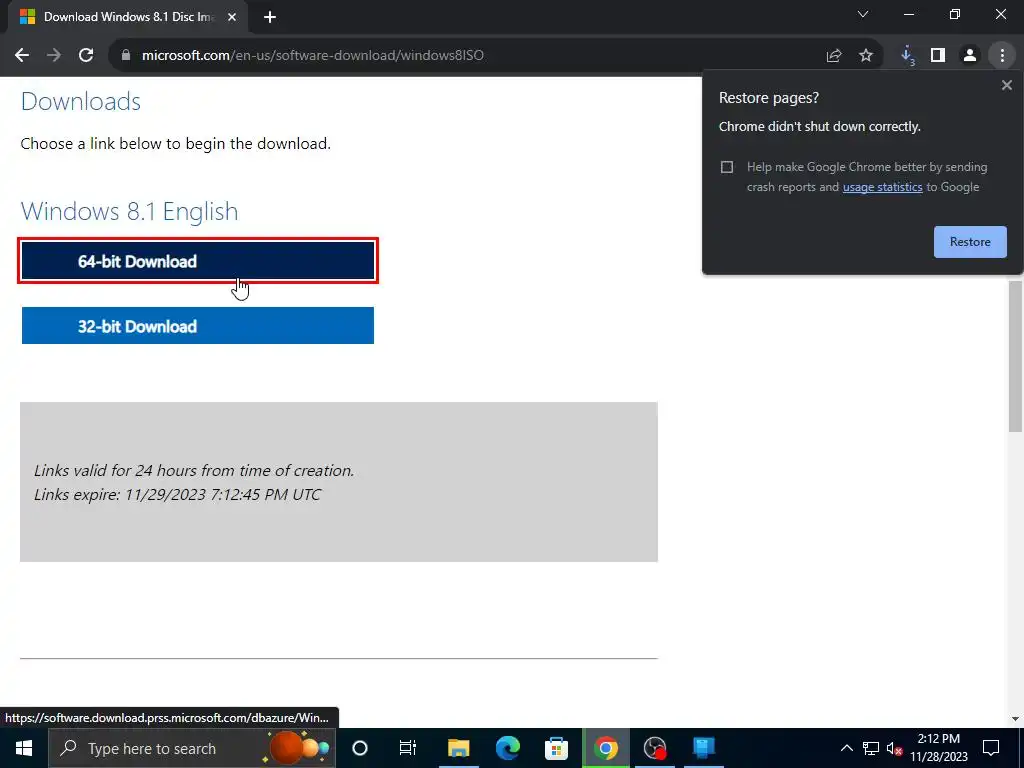Open the blue app on taskbar

(704, 748)
